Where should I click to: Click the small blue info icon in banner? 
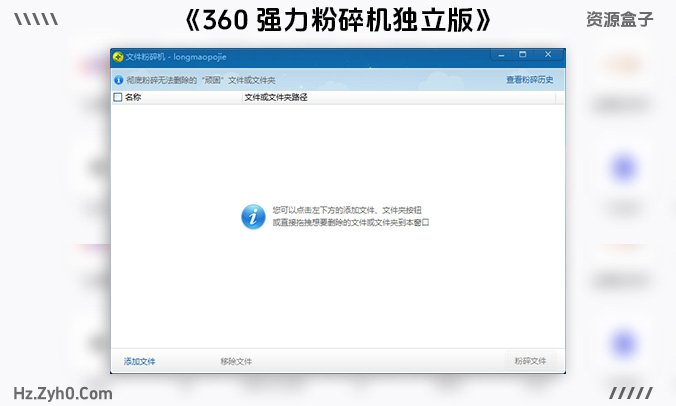click(x=119, y=80)
